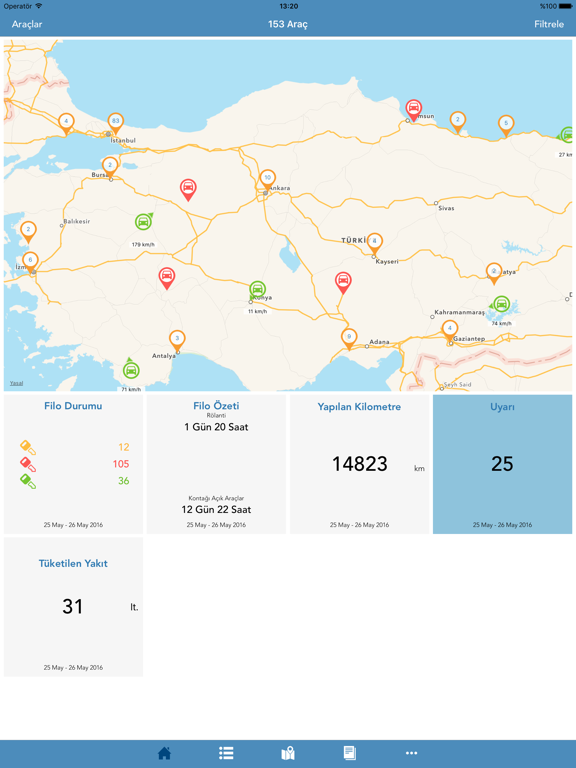Open the Tüketilen Yakıt fuel card
Viewport: 576px width, 768px height.
[73, 607]
